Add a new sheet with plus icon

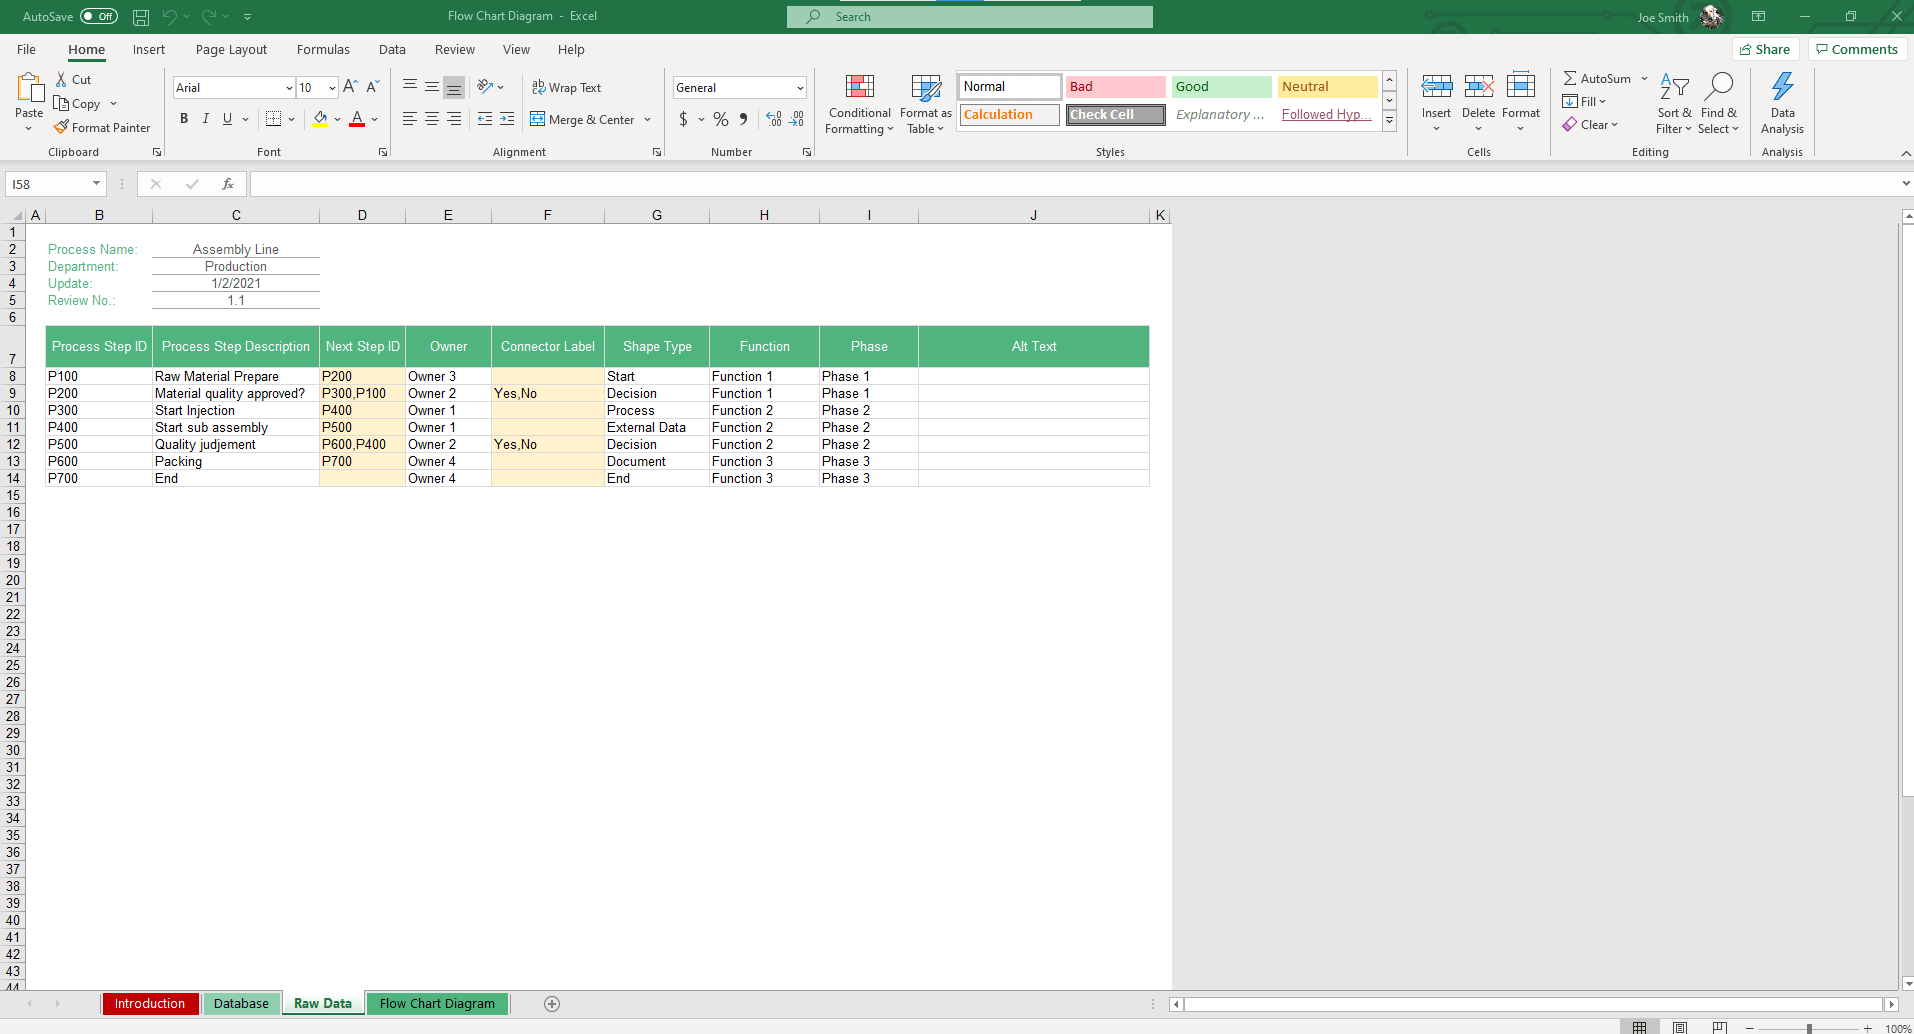click(552, 1004)
